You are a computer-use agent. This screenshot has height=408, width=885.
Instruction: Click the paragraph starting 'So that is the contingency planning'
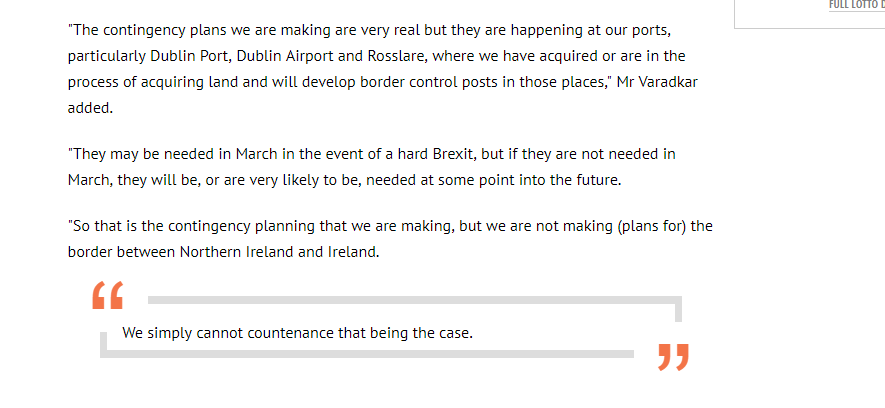[x=391, y=239]
